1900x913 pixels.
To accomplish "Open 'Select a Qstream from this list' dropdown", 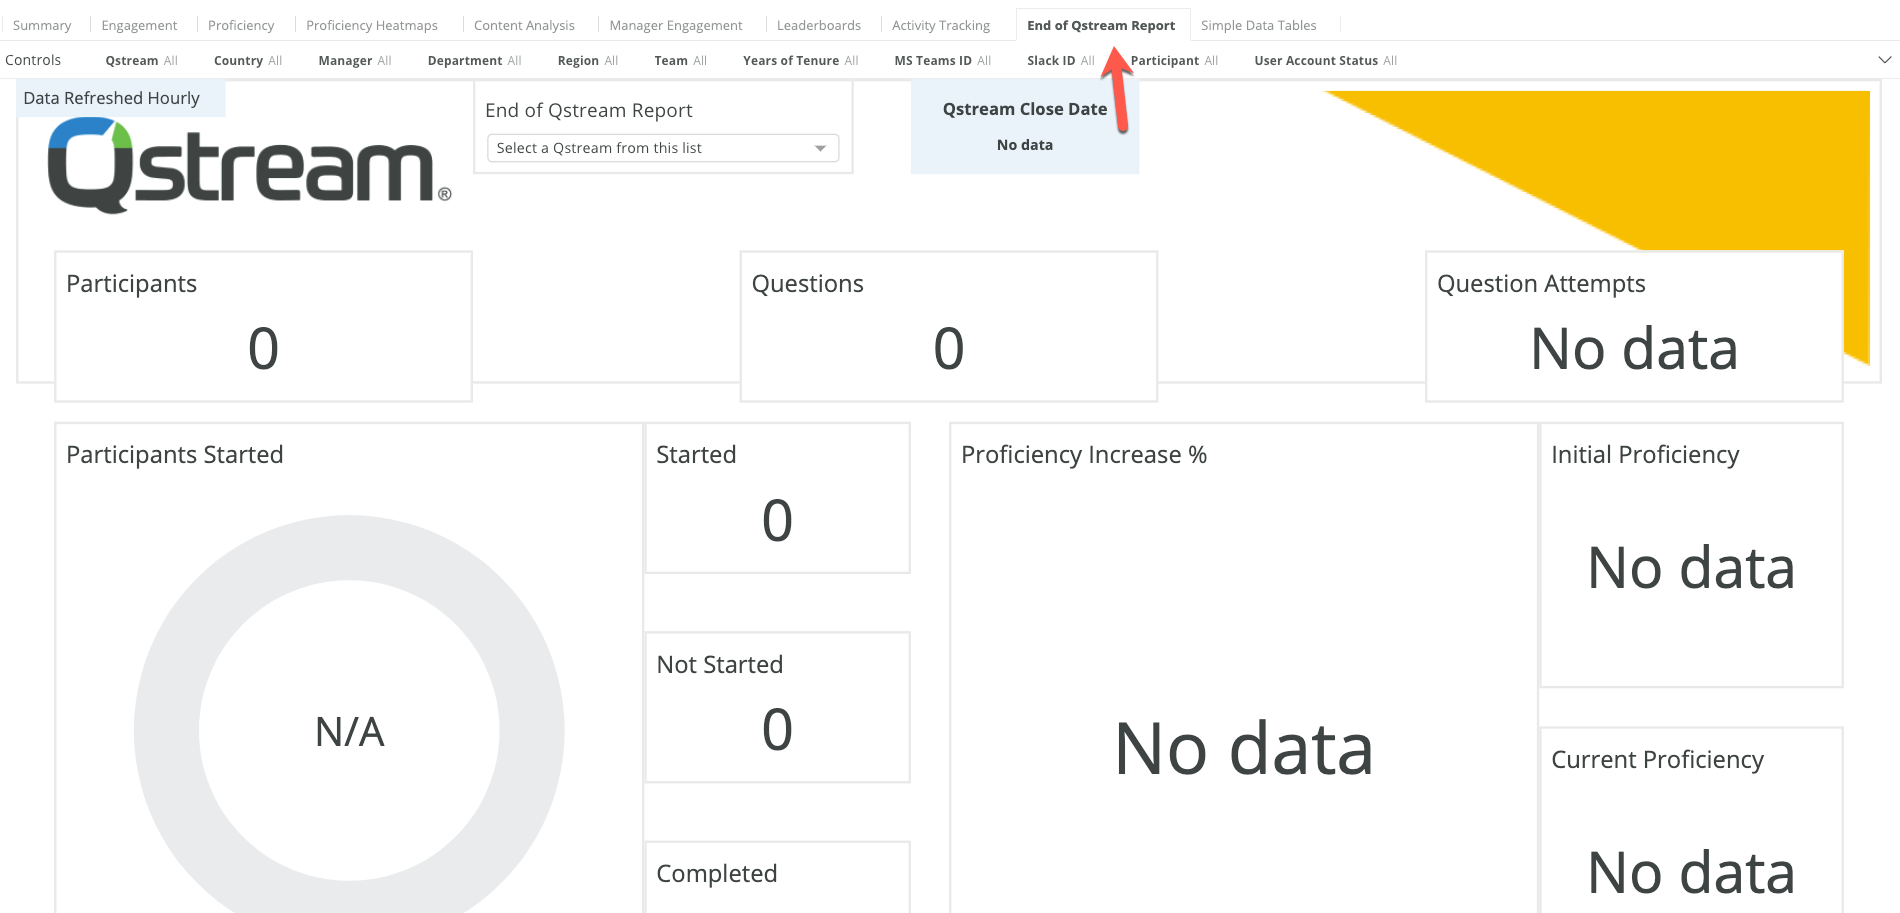I will pos(663,148).
